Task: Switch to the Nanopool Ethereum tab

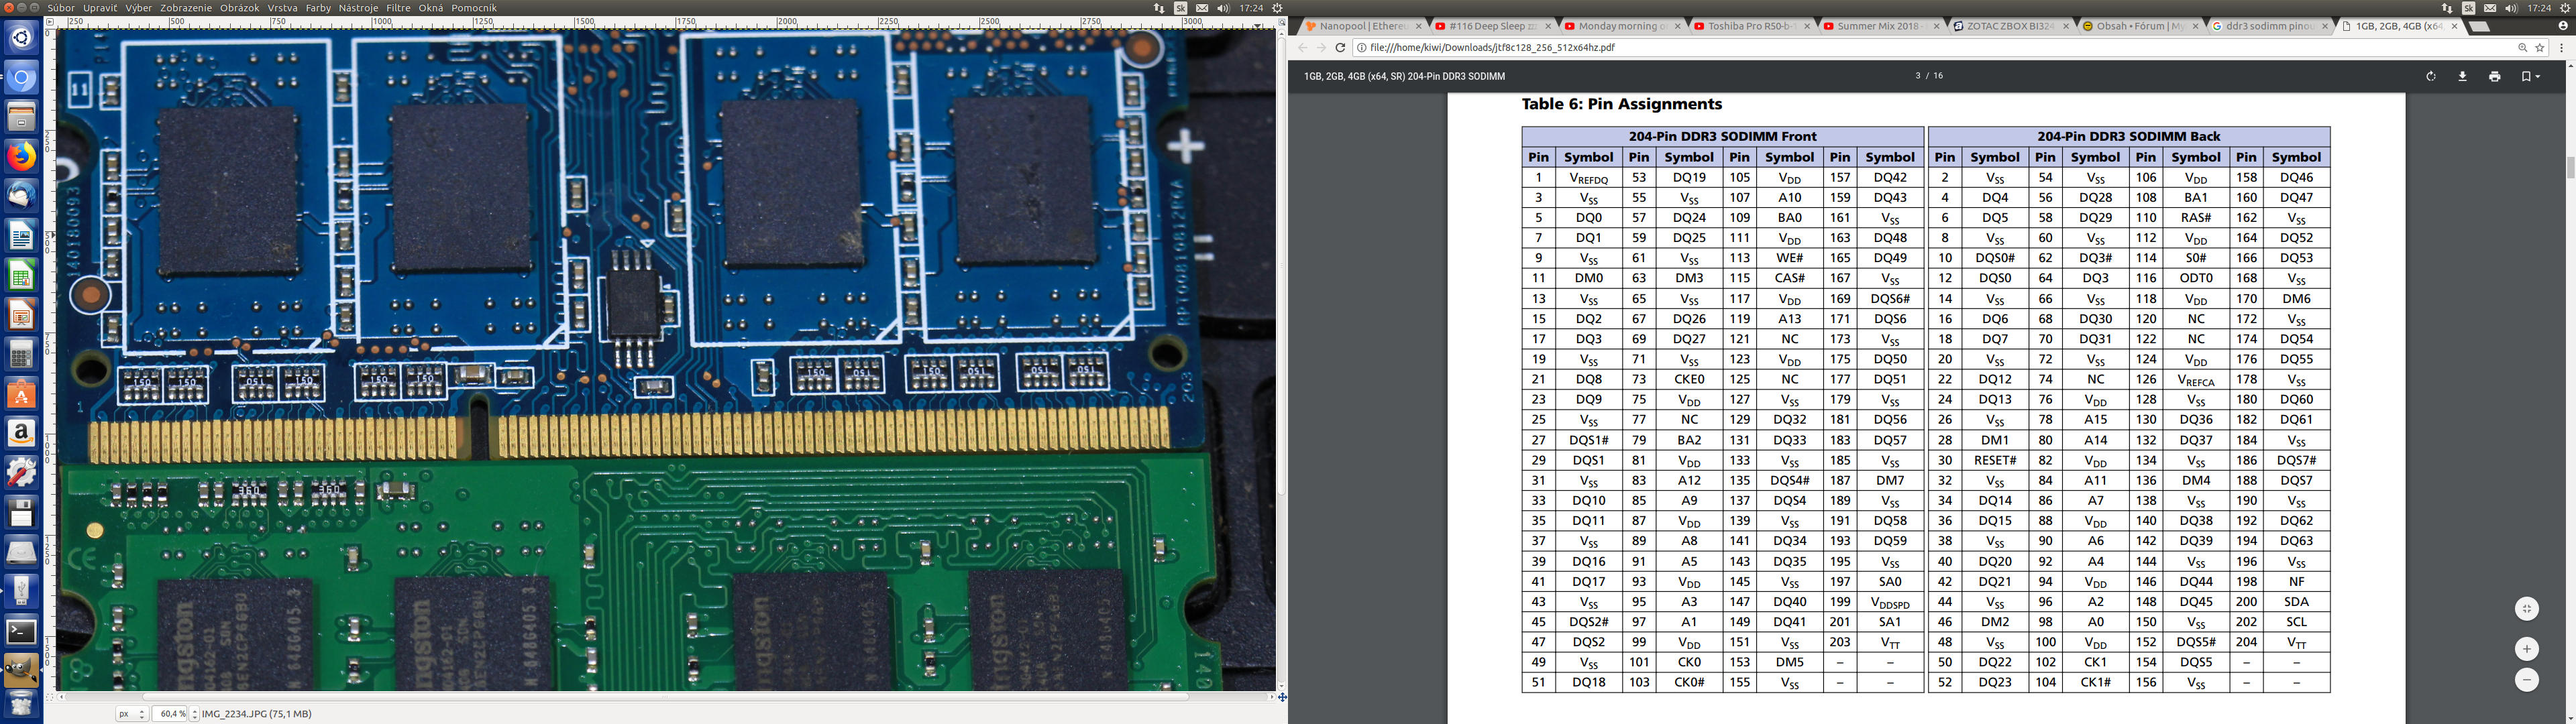Action: 1360,26
